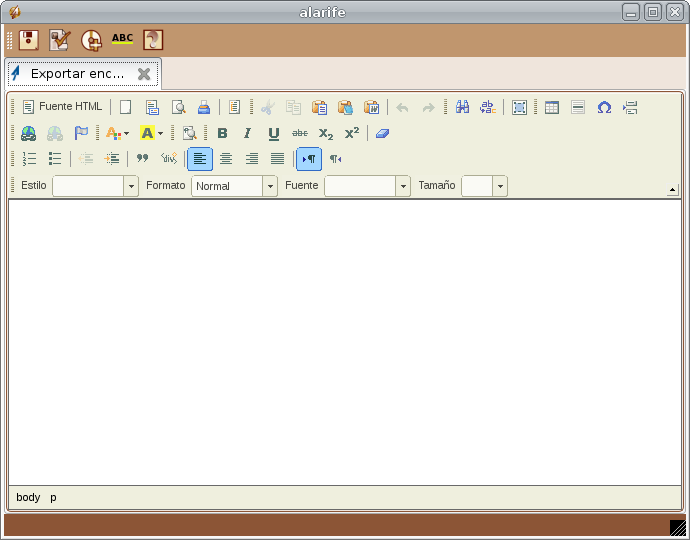690x540 pixels.
Task: Insert a link with the globe chain icon
Action: [x=28, y=133]
